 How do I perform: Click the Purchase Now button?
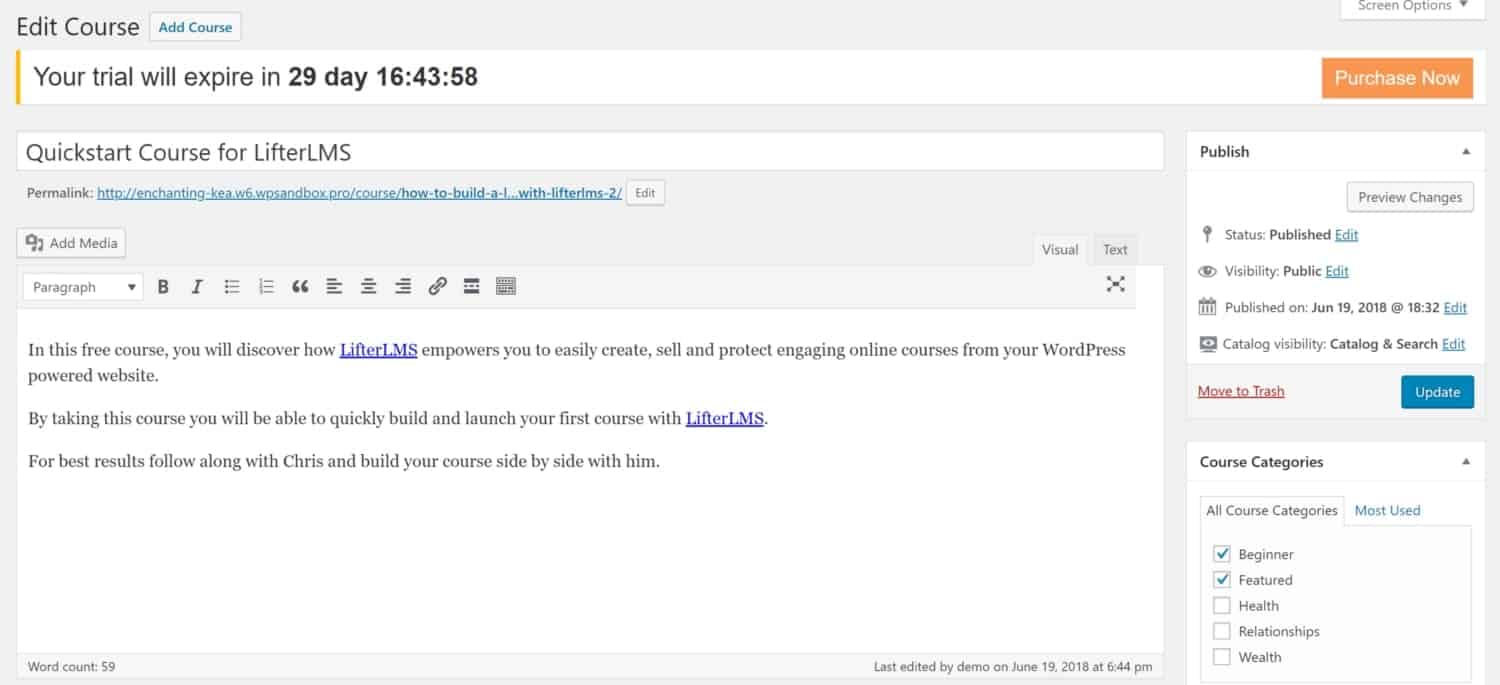click(1397, 78)
